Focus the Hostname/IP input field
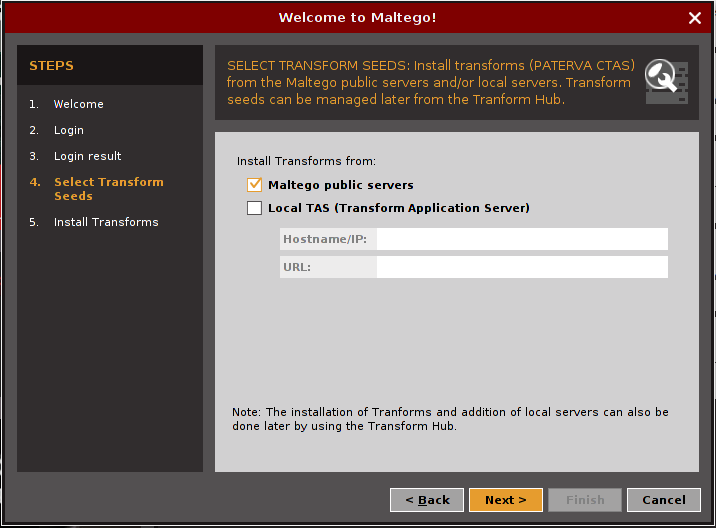The image size is (716, 528). click(x=521, y=239)
